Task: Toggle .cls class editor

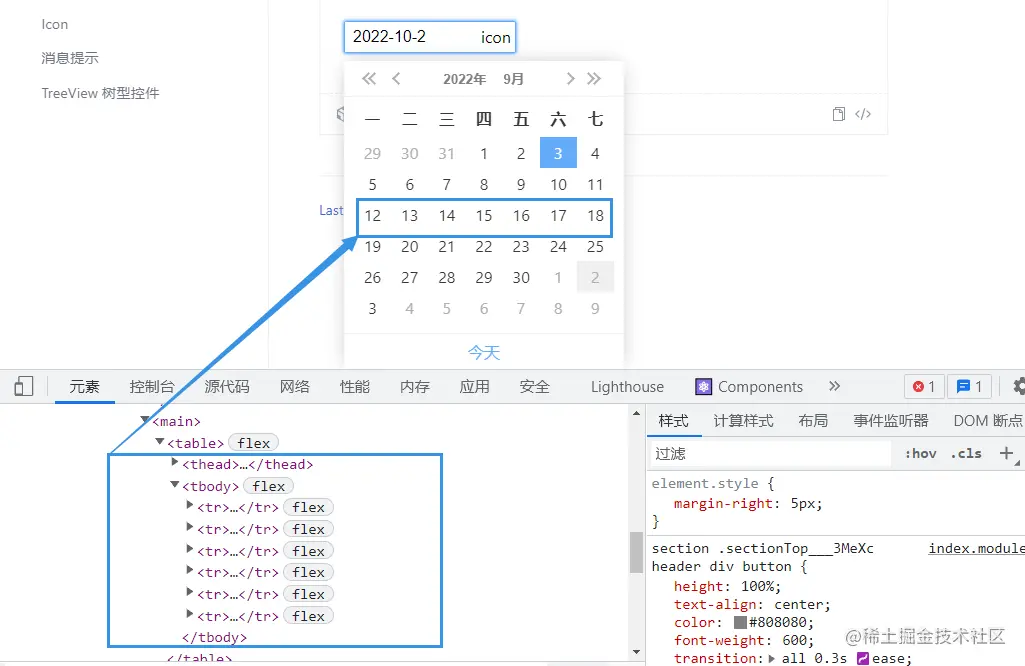Action: 966,454
